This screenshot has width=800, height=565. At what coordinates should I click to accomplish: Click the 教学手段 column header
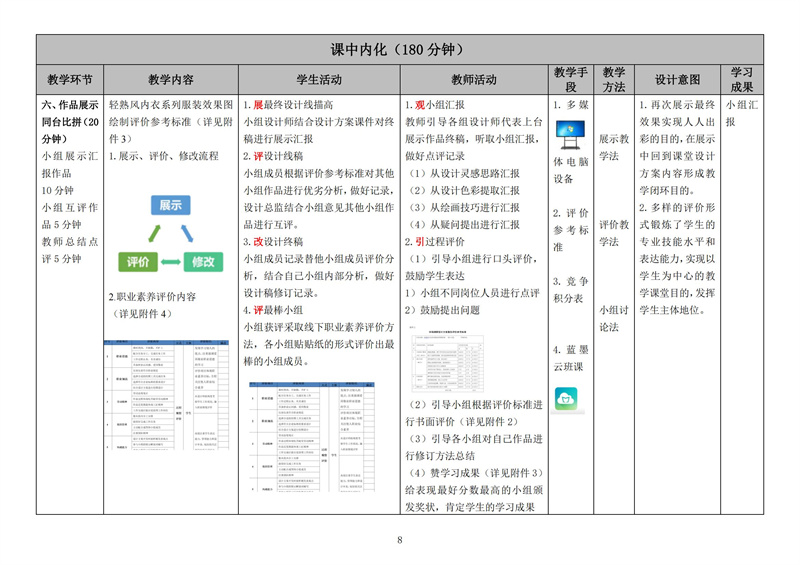pyautogui.click(x=571, y=80)
